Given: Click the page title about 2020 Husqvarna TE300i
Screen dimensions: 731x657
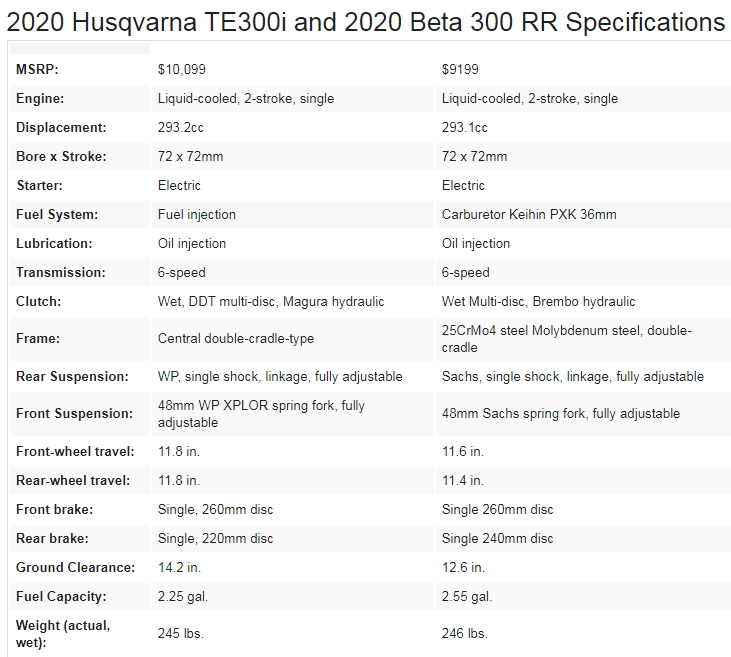Looking at the screenshot, I should [365, 21].
